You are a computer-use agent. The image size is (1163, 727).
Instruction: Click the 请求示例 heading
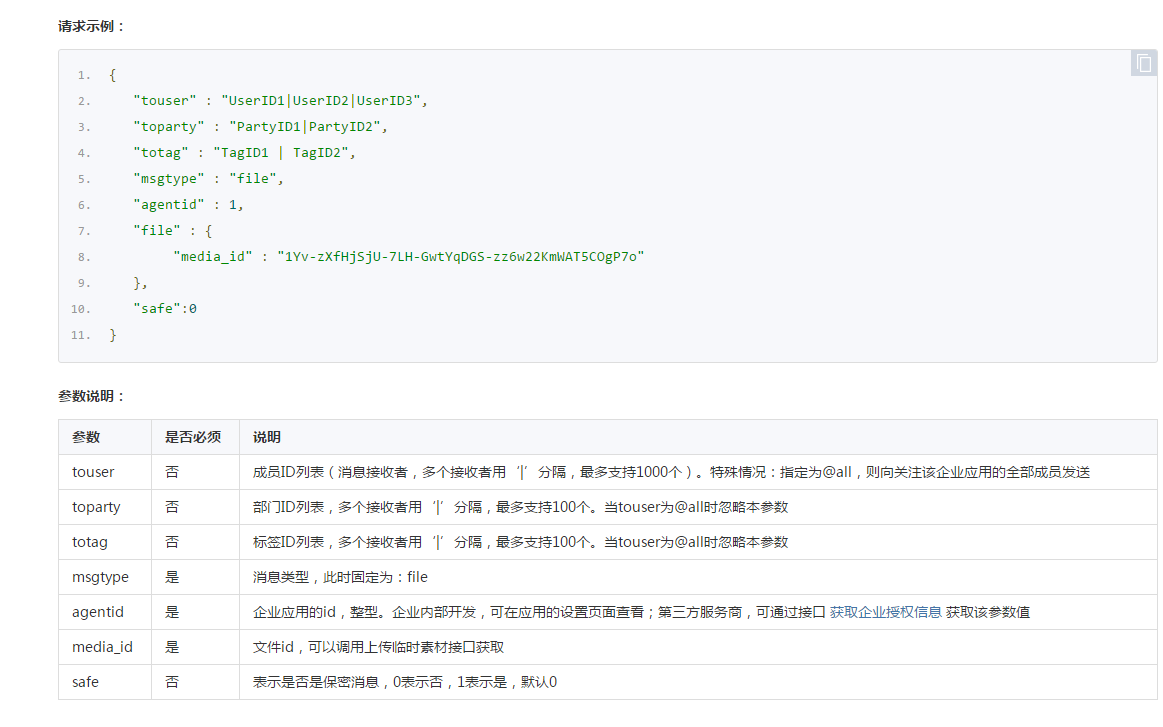coord(92,26)
